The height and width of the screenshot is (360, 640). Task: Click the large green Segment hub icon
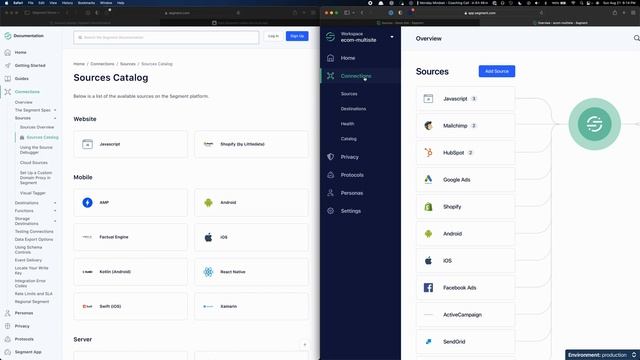[594, 124]
